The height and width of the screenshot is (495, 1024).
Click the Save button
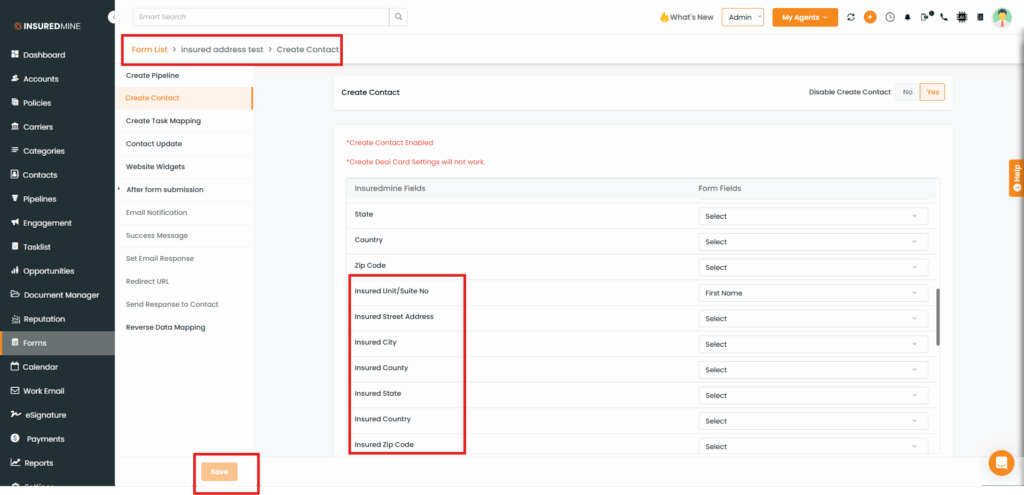pos(219,472)
